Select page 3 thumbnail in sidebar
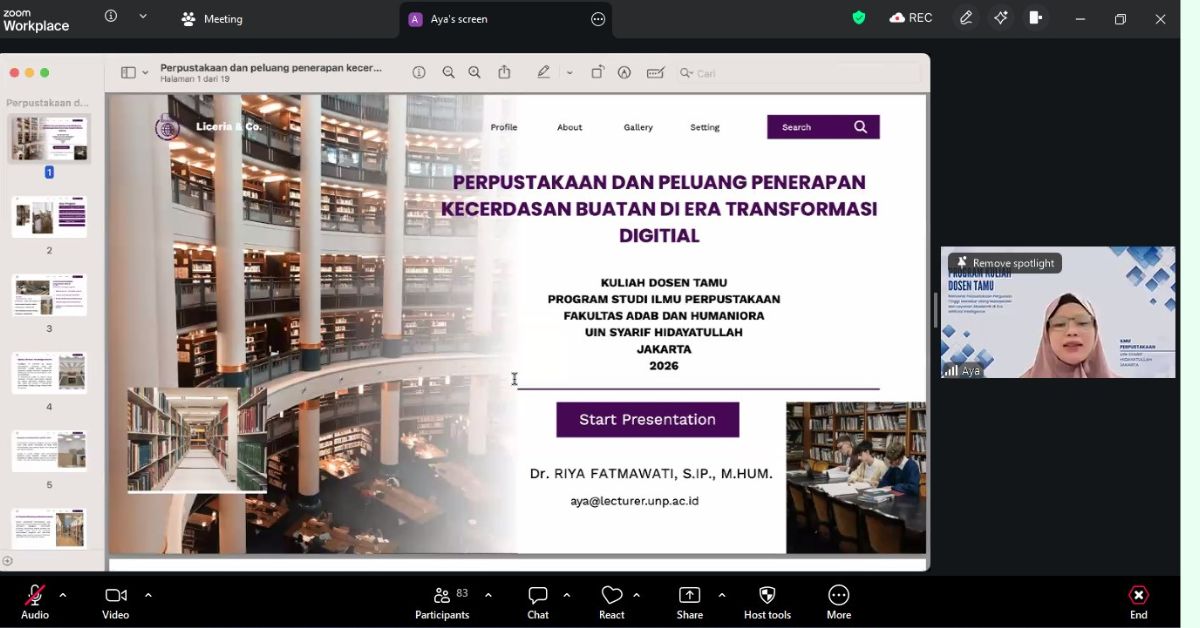Viewport: 1200px width, 628px height. click(x=49, y=295)
